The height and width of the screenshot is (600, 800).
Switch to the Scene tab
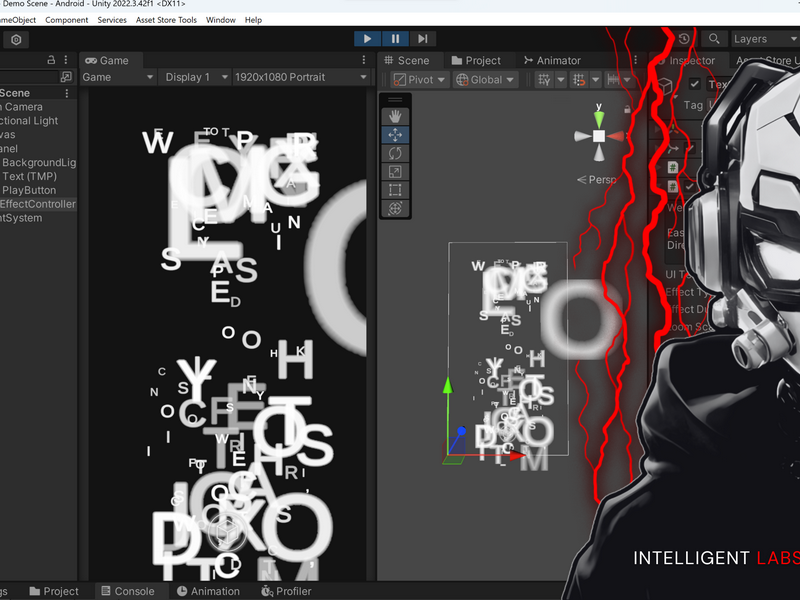(x=407, y=60)
